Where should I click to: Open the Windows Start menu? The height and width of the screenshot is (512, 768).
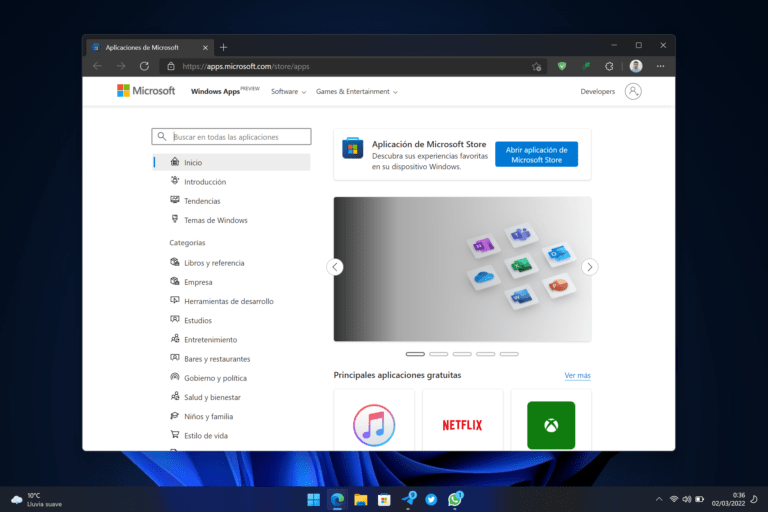[x=313, y=499]
